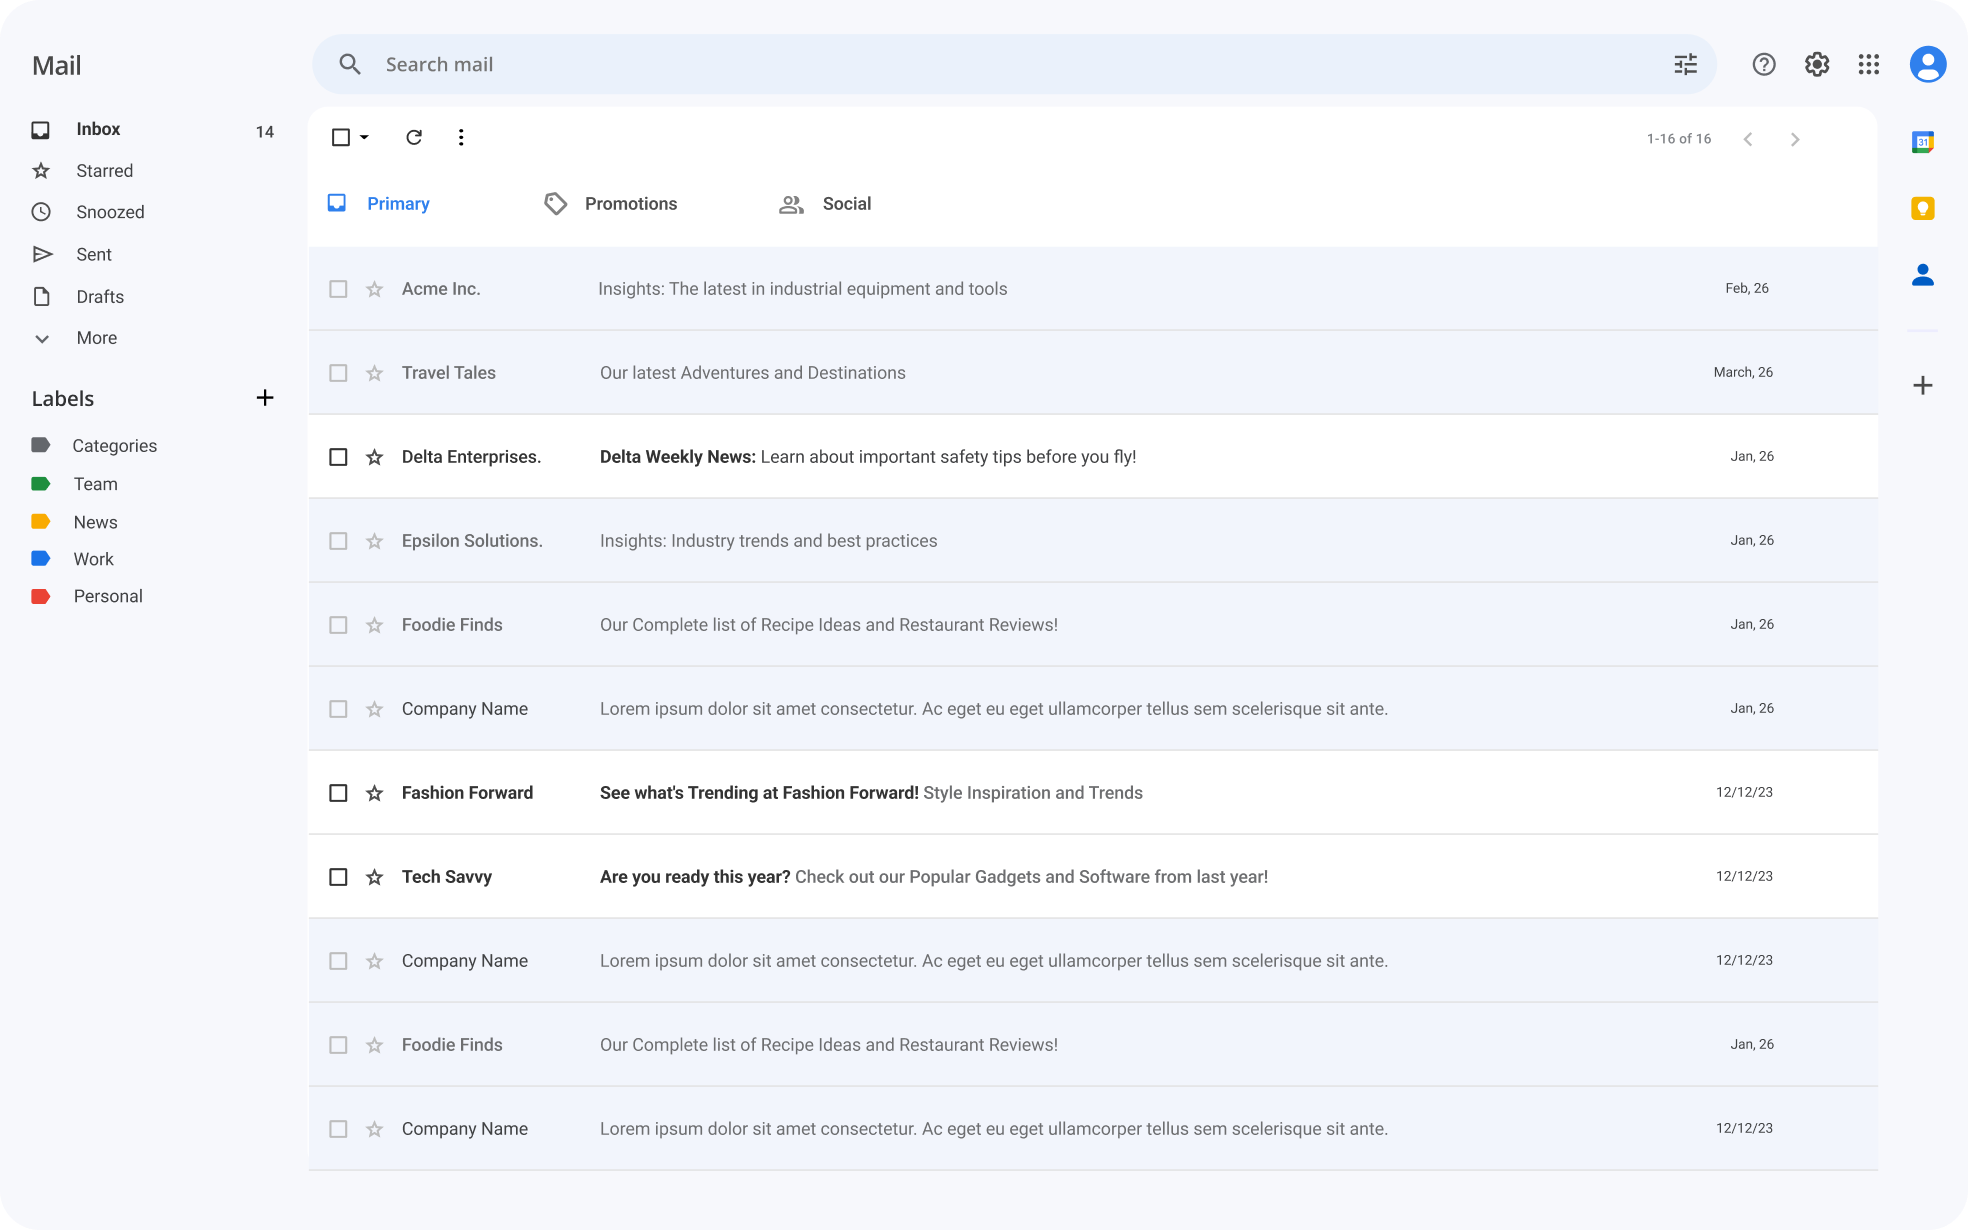This screenshot has height=1230, width=1968.
Task: Switch to the Social tab
Action: click(x=825, y=203)
